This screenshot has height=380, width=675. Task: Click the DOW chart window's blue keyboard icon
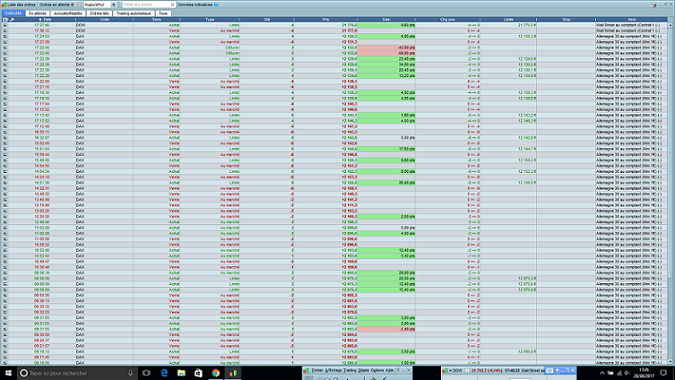(x=549, y=370)
